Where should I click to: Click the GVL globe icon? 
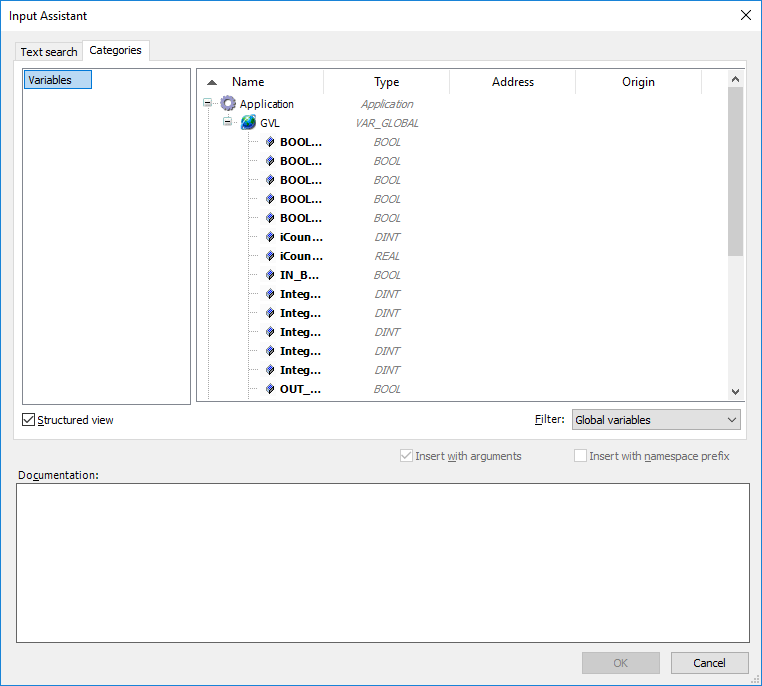point(248,123)
